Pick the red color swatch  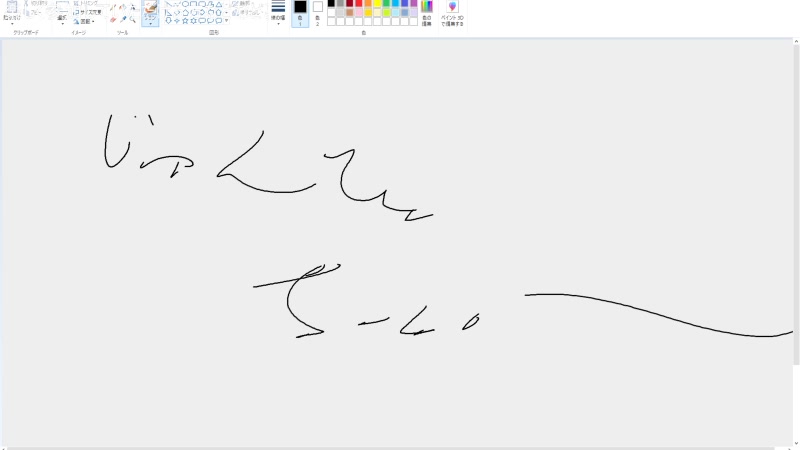pyautogui.click(x=359, y=3)
